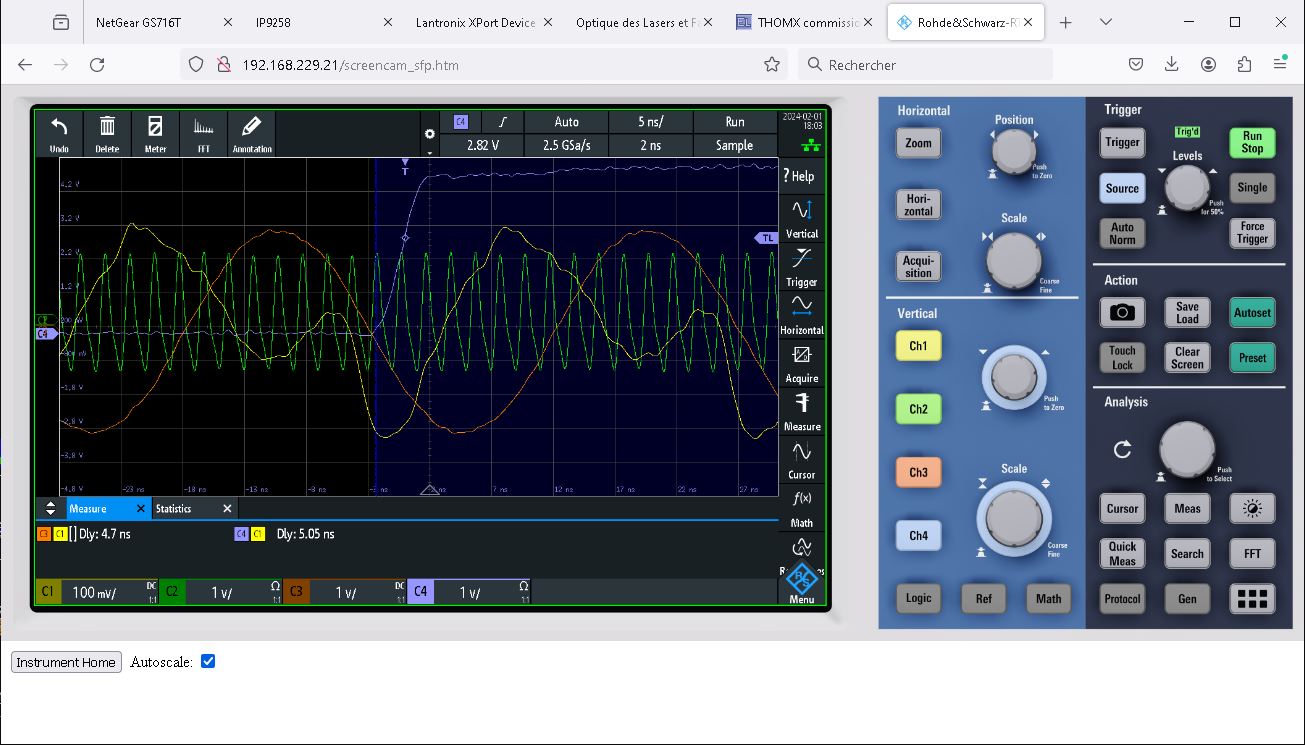Open the settings gear above the waveform

click(430, 134)
